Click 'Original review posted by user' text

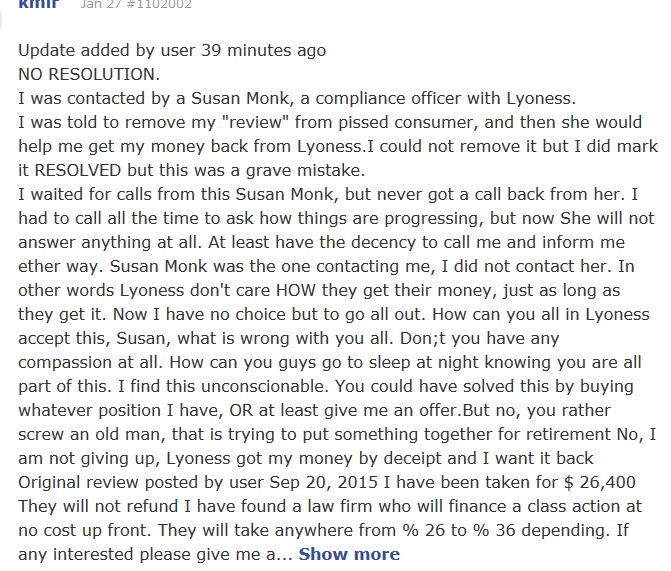(140, 482)
